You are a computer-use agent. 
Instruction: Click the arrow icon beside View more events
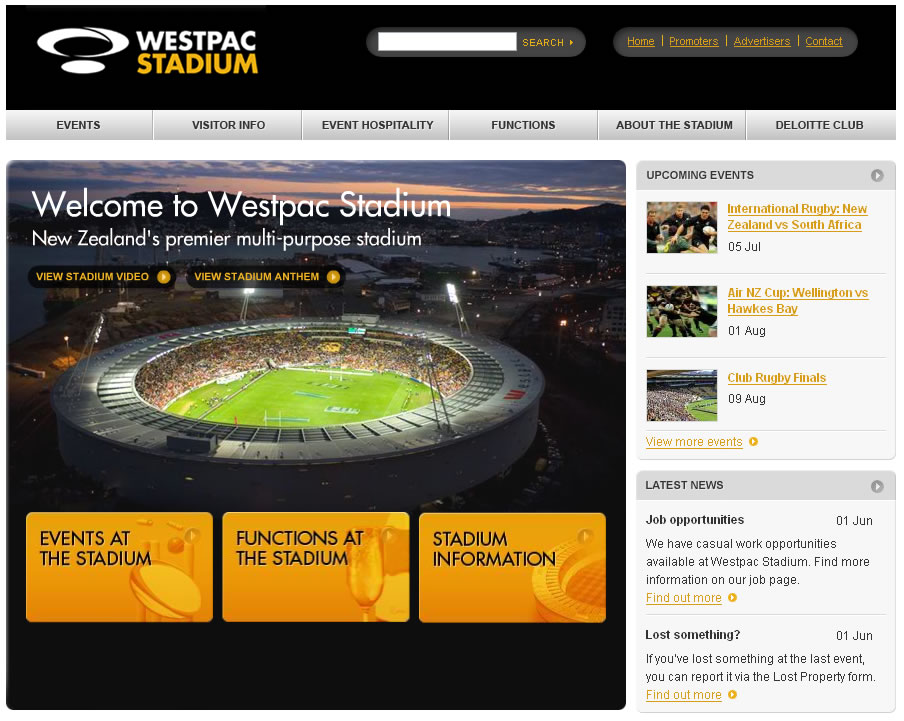pyautogui.click(x=754, y=441)
